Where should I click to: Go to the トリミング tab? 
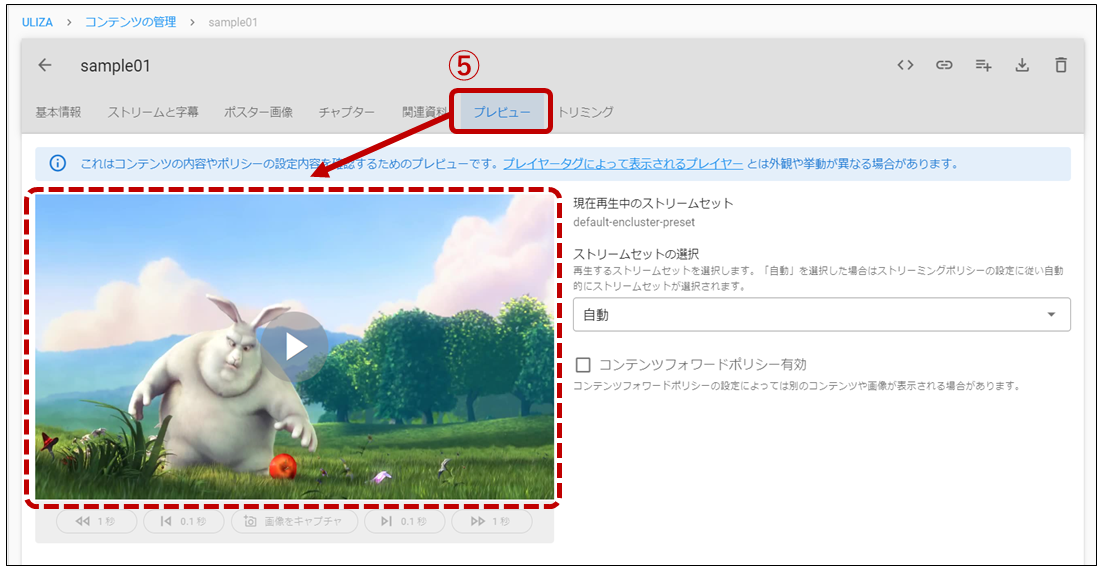click(x=585, y=112)
